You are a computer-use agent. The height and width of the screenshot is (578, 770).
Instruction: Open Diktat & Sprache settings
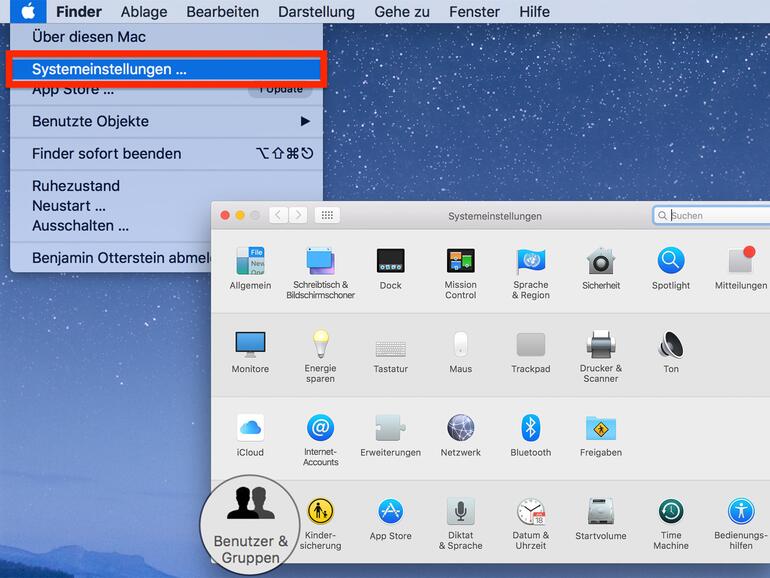point(460,523)
